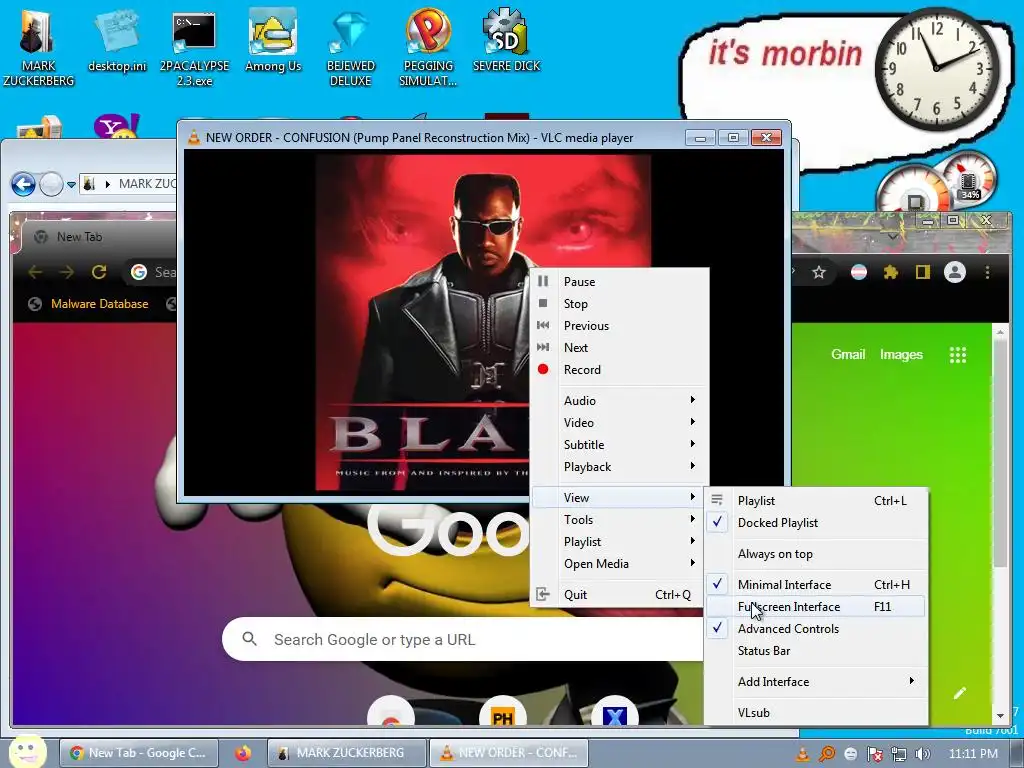Image resolution: width=1024 pixels, height=768 pixels.
Task: Open the Explorer recent locations dropdown arrow
Action: point(71,185)
